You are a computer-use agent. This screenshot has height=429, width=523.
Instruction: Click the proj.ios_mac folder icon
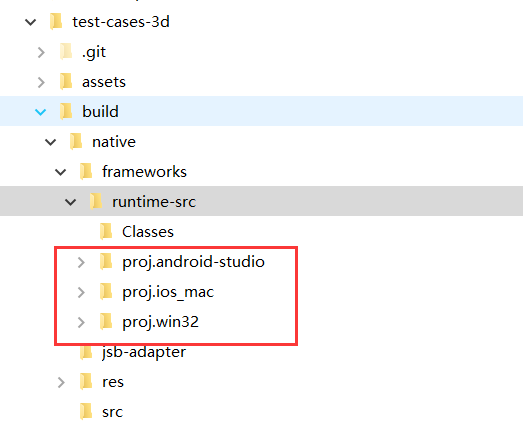(x=106, y=291)
